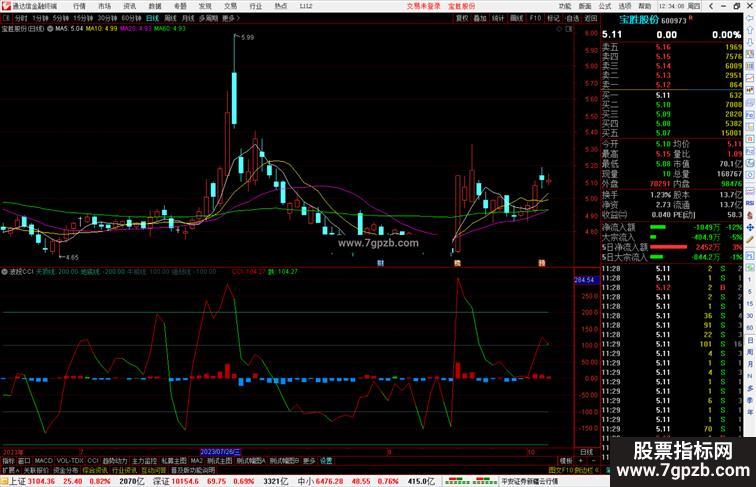Select the 日线 daily period
Viewport: 756px width, 487px height.
click(152, 18)
